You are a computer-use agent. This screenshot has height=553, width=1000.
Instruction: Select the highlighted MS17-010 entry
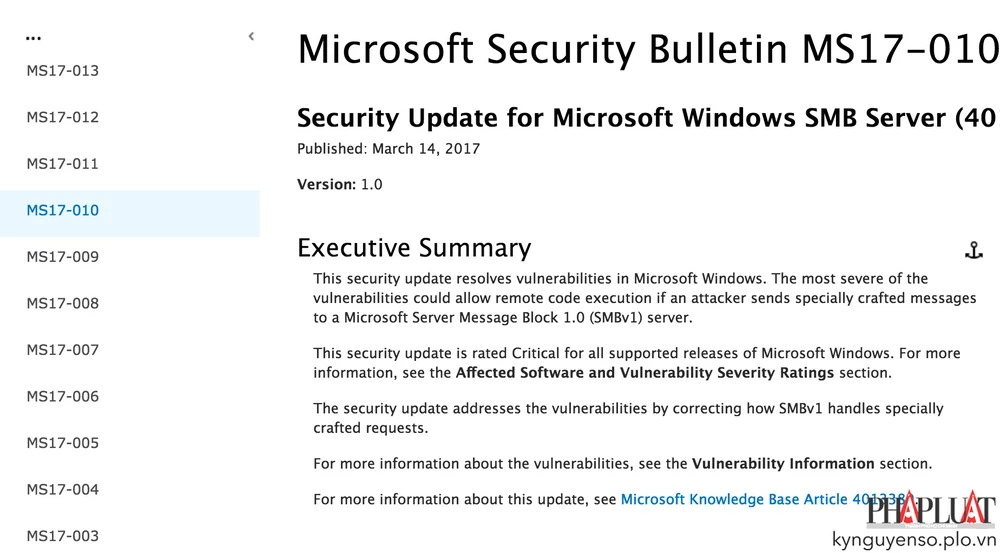(x=63, y=210)
